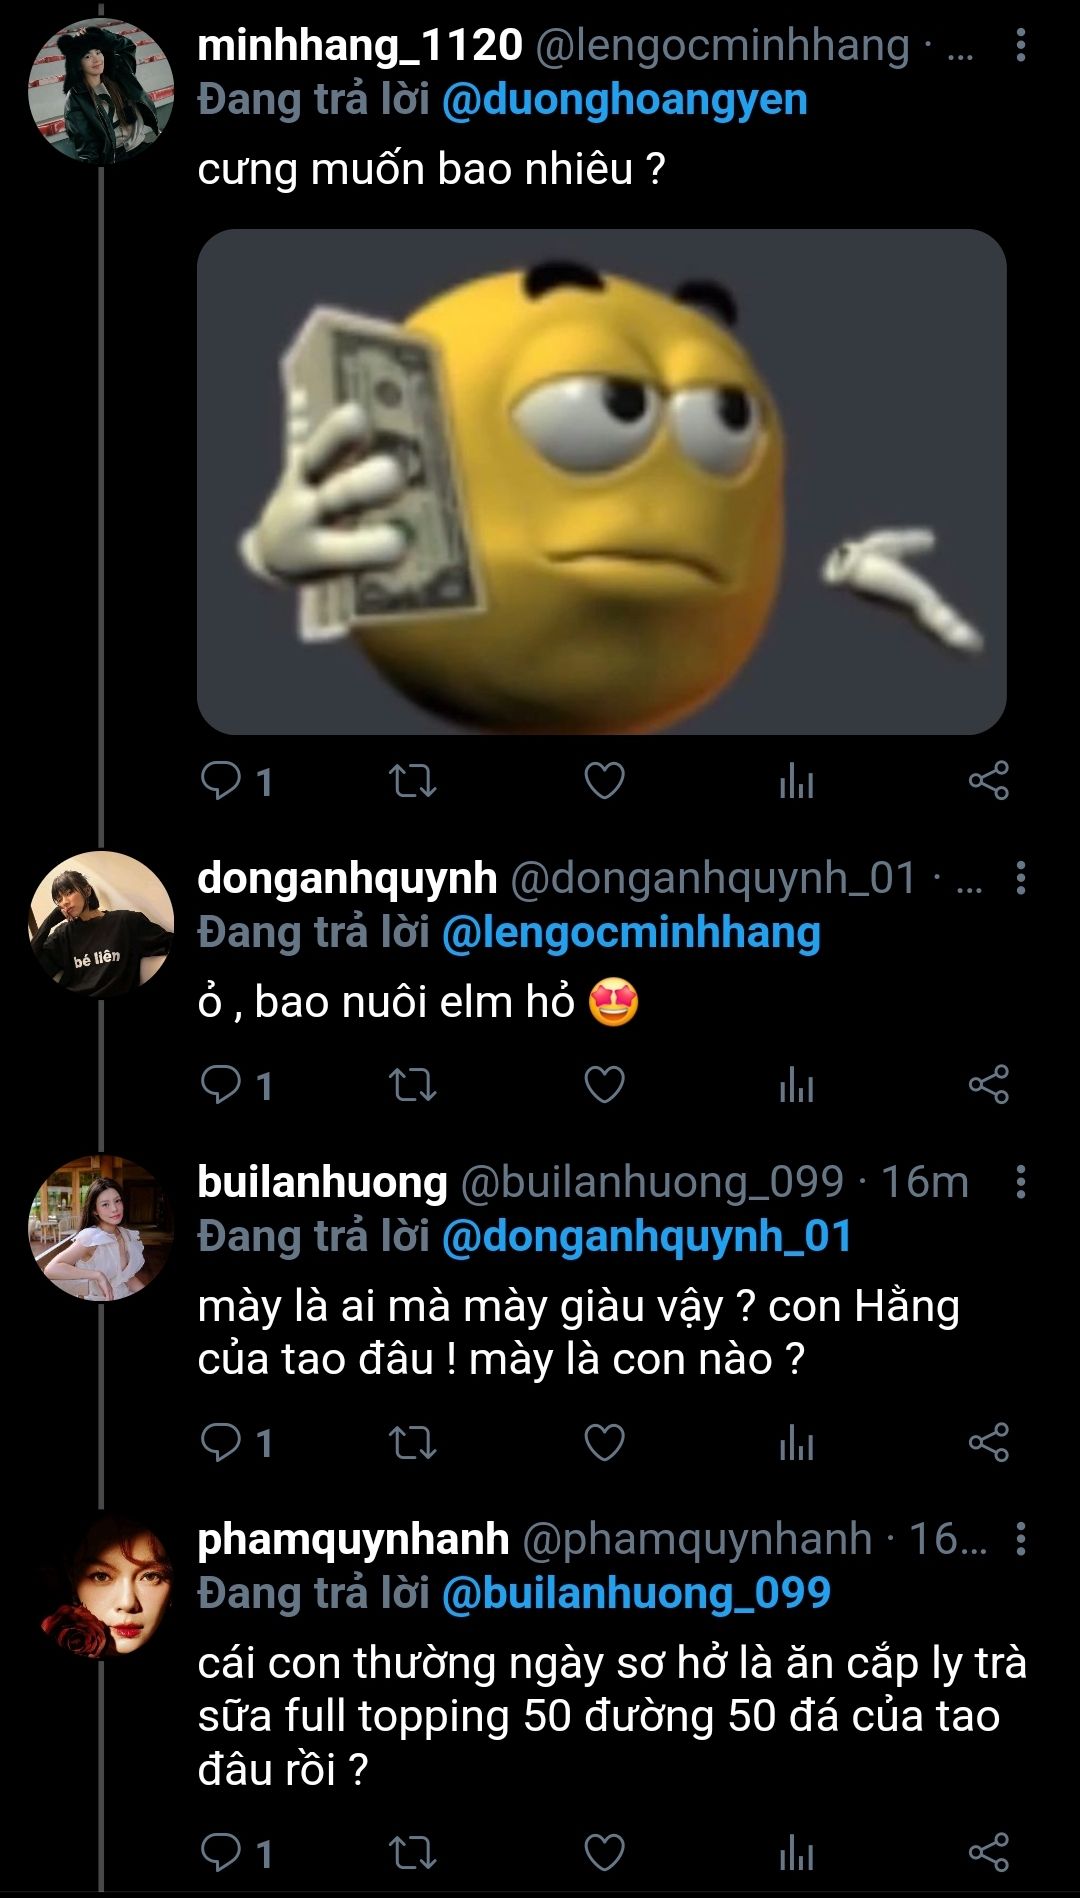Retweet minhhang_1120's money meme tweet
Image resolution: width=1080 pixels, height=1898 pixels.
click(412, 781)
